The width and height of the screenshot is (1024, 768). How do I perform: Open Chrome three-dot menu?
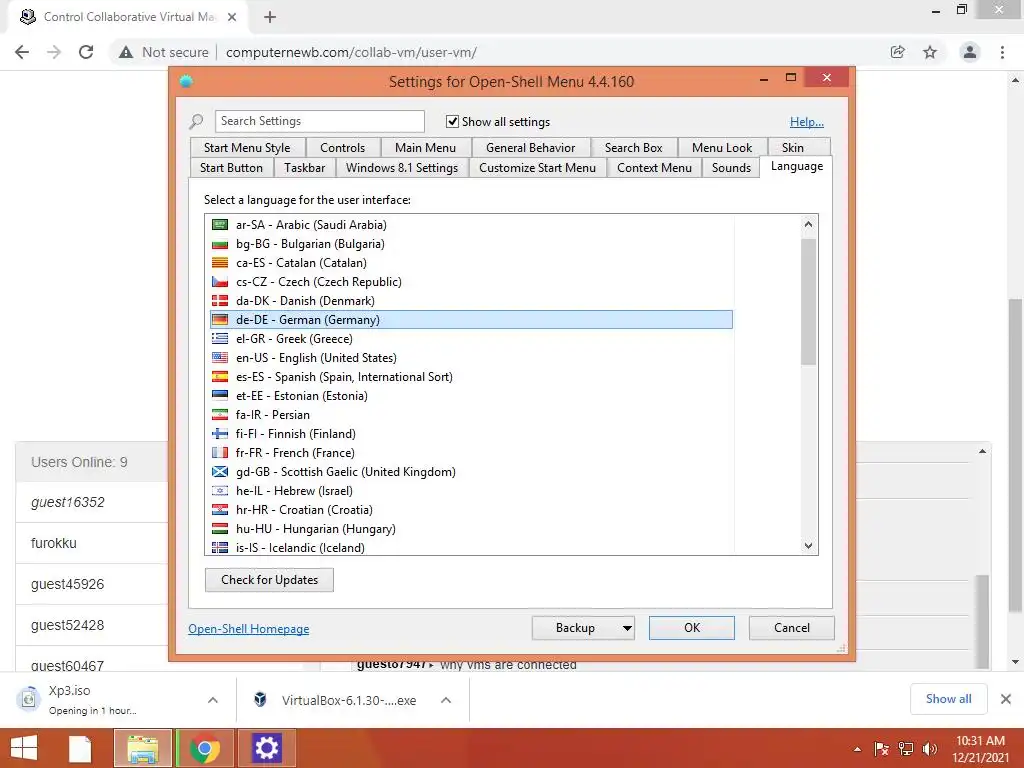pyautogui.click(x=1002, y=52)
